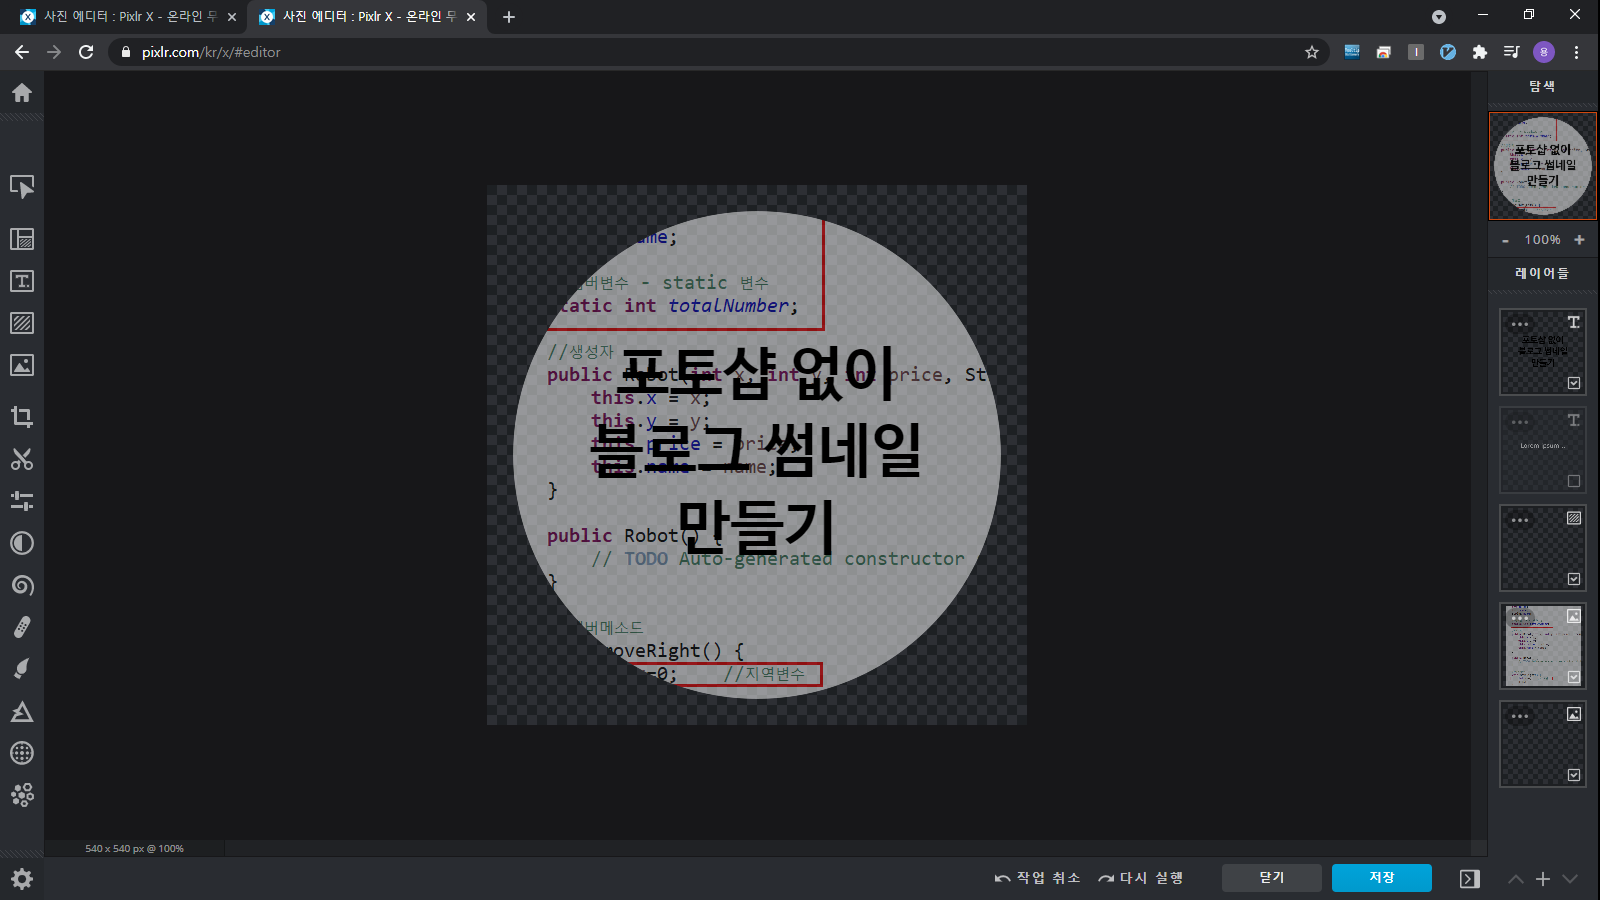Image resolution: width=1600 pixels, height=900 pixels.
Task: Bookmark this page with the star
Action: [x=1312, y=52]
